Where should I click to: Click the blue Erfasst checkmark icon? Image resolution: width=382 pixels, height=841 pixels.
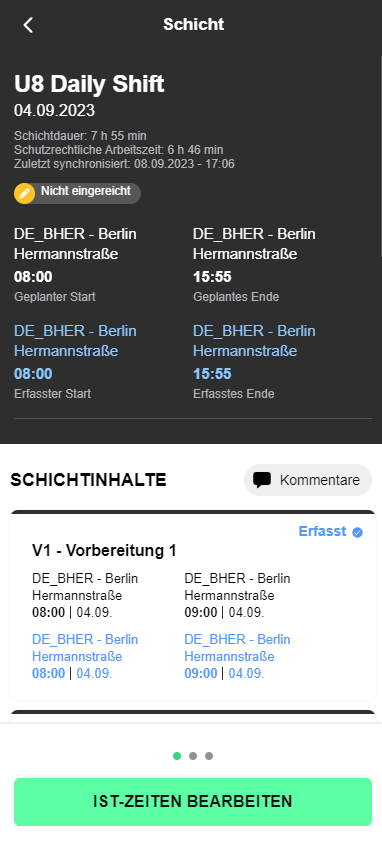pos(357,532)
